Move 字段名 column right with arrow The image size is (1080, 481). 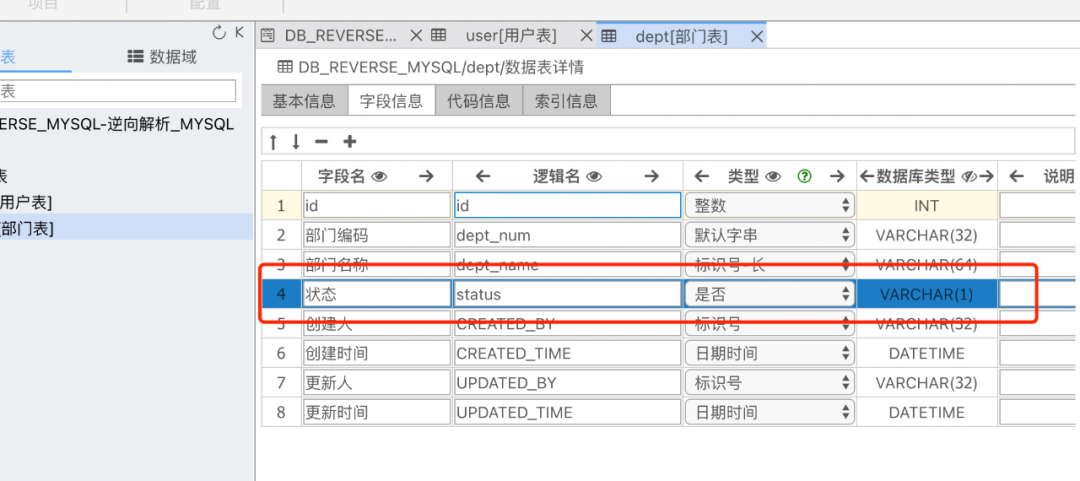pyautogui.click(x=426, y=177)
